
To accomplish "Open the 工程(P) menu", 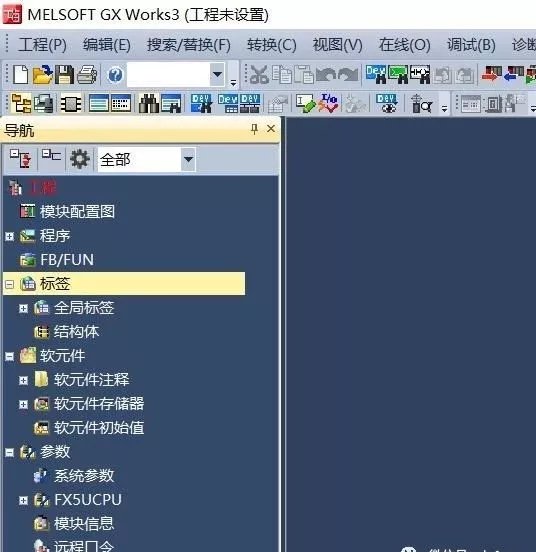I will click(x=42, y=45).
